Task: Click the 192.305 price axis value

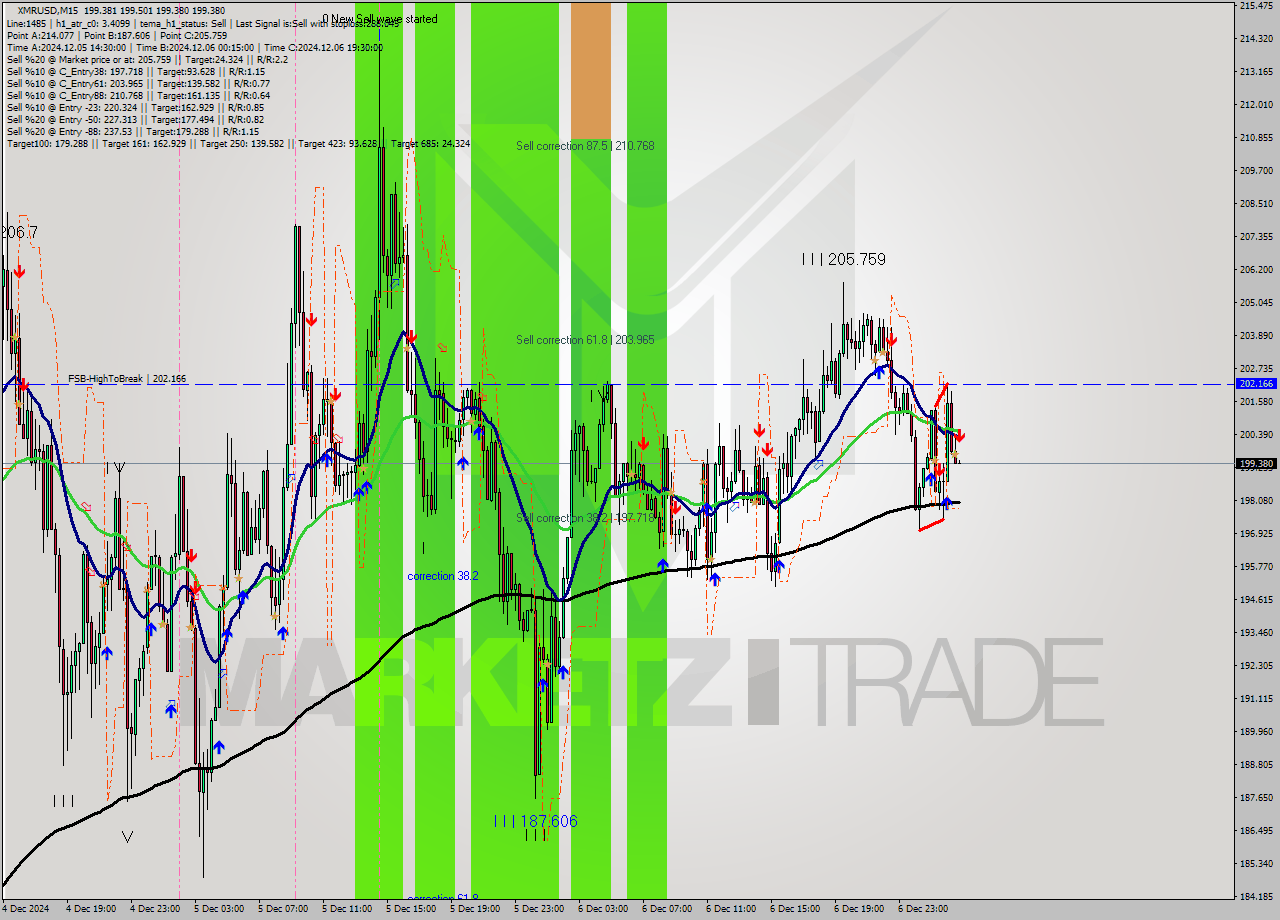Action: click(1256, 666)
